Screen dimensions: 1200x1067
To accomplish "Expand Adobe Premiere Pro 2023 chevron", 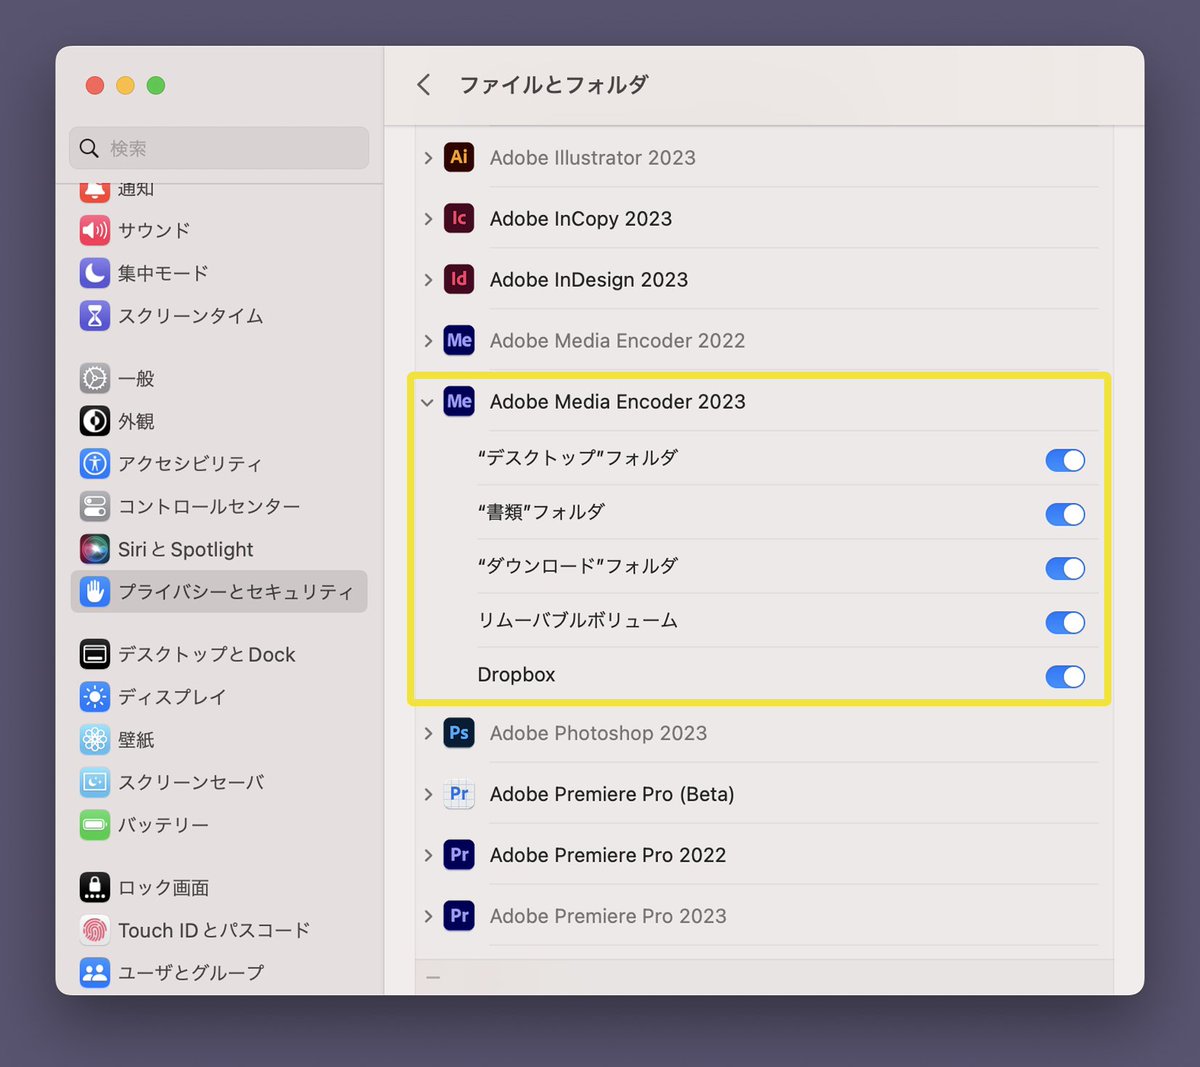I will [x=428, y=917].
